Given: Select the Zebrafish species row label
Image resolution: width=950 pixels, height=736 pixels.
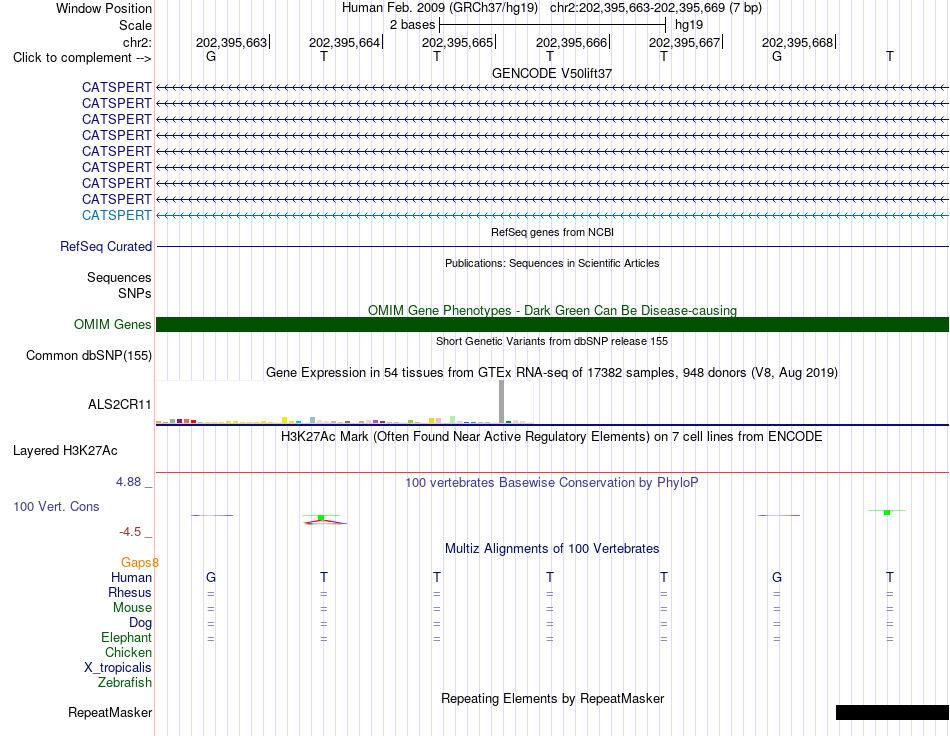Looking at the screenshot, I should (x=125, y=683).
